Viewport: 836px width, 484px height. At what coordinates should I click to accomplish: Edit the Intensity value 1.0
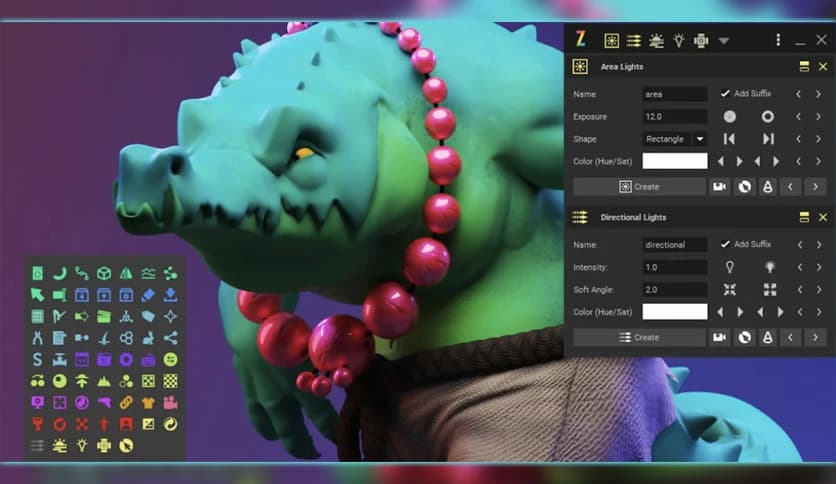point(675,267)
